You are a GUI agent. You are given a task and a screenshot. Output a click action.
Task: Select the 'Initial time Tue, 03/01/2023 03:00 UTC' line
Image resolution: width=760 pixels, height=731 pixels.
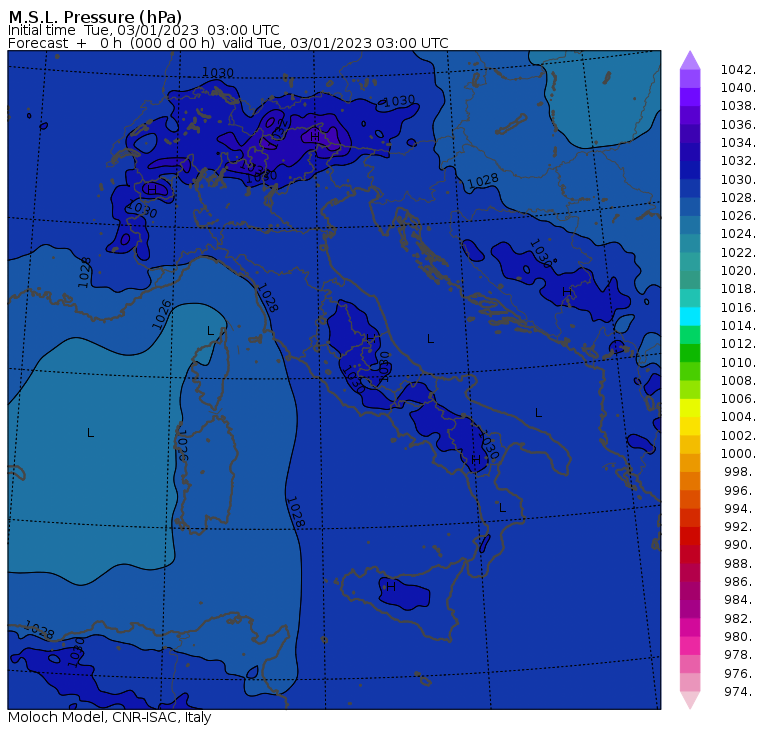point(143,30)
